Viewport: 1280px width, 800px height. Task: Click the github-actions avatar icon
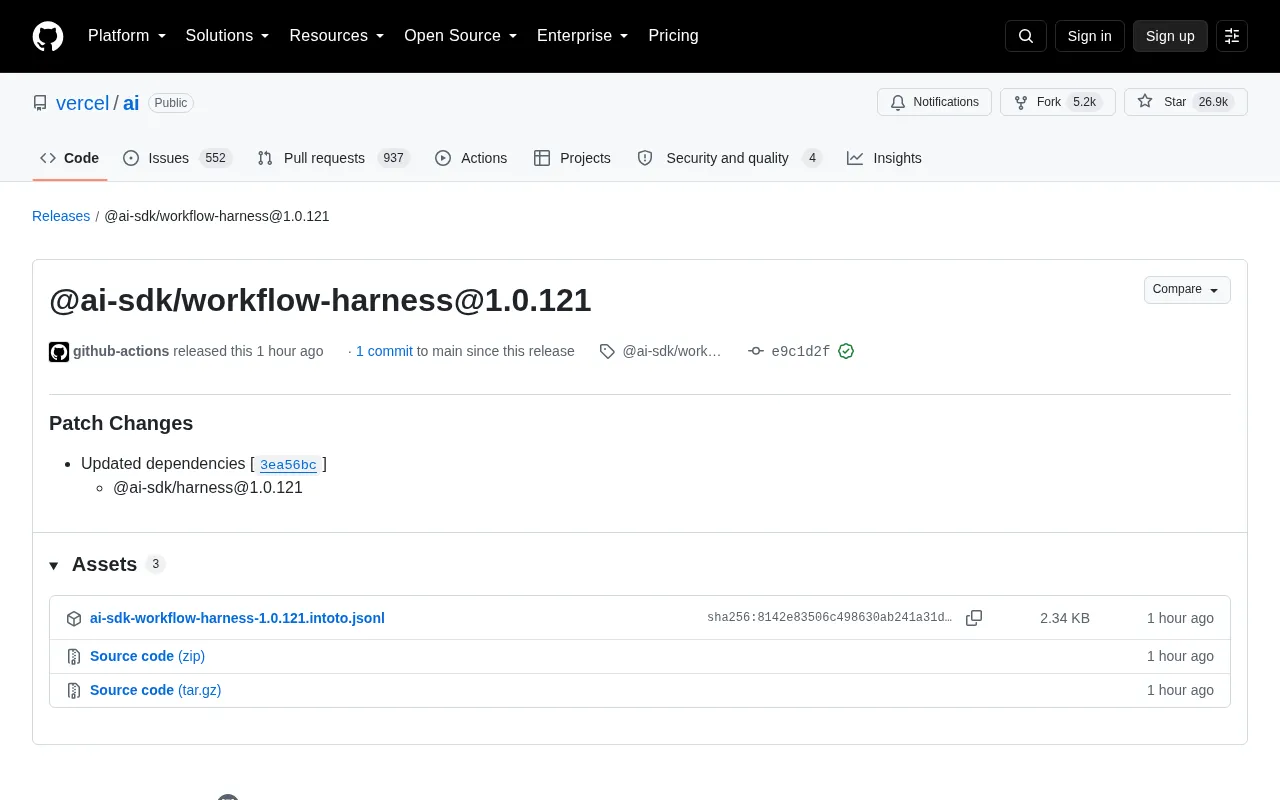click(59, 352)
